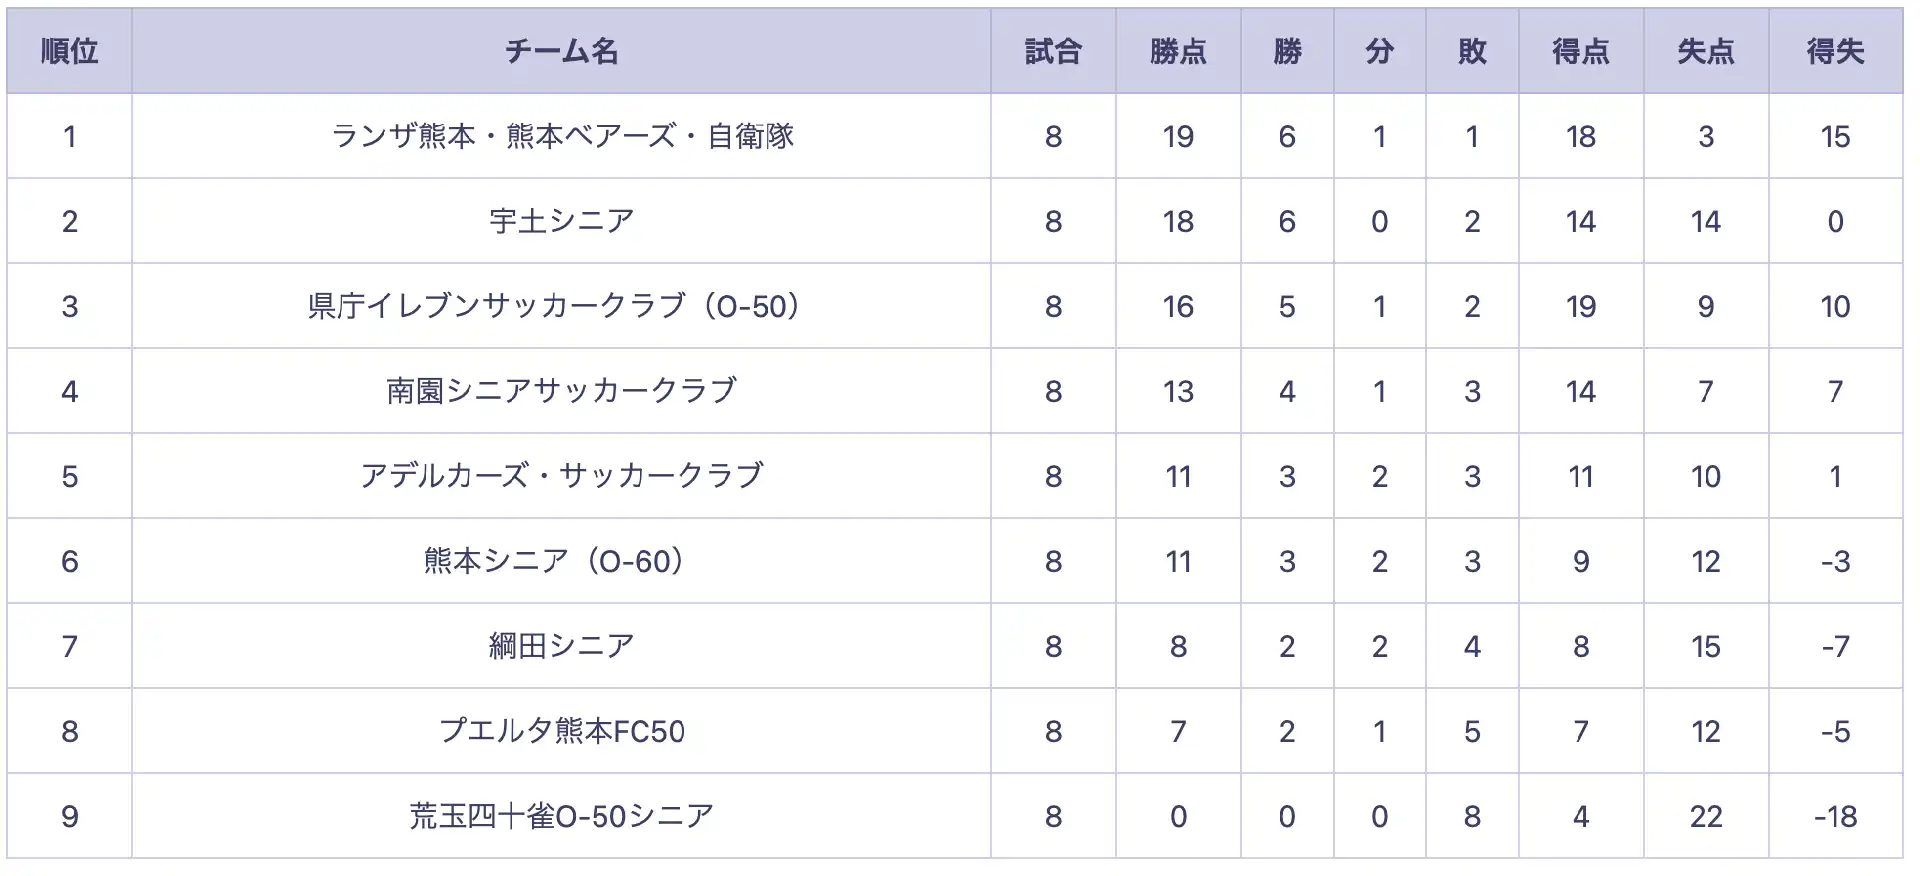Select the 試合 column header

tap(1053, 51)
